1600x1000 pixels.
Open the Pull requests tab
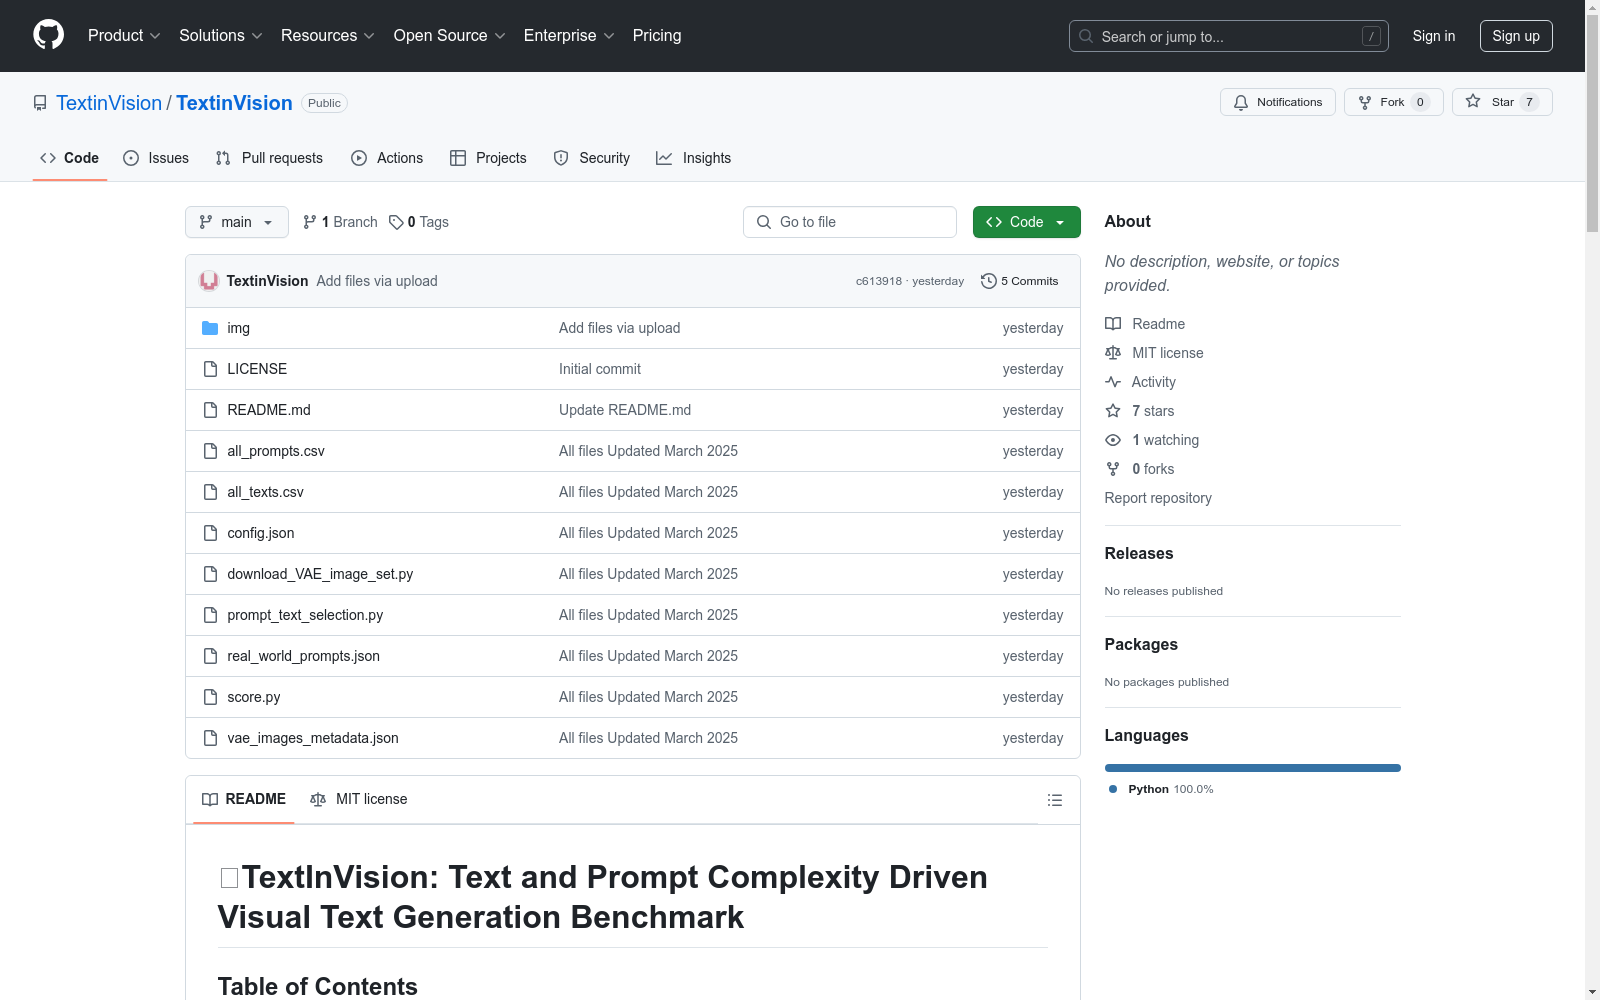point(269,158)
